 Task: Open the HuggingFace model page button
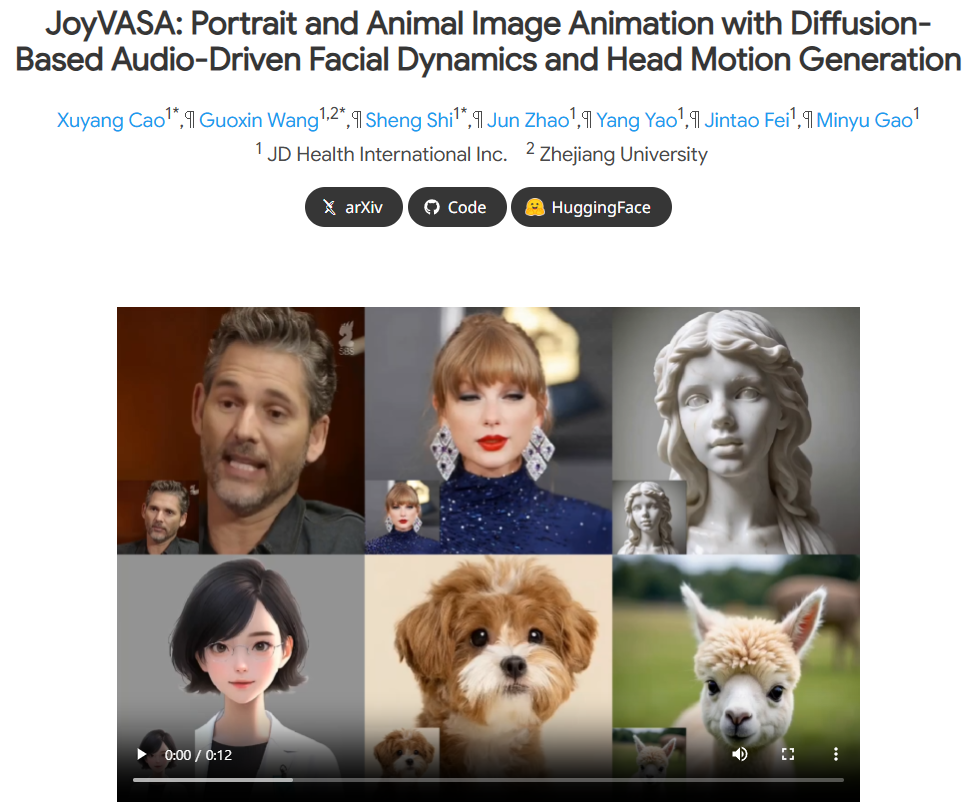pos(590,208)
